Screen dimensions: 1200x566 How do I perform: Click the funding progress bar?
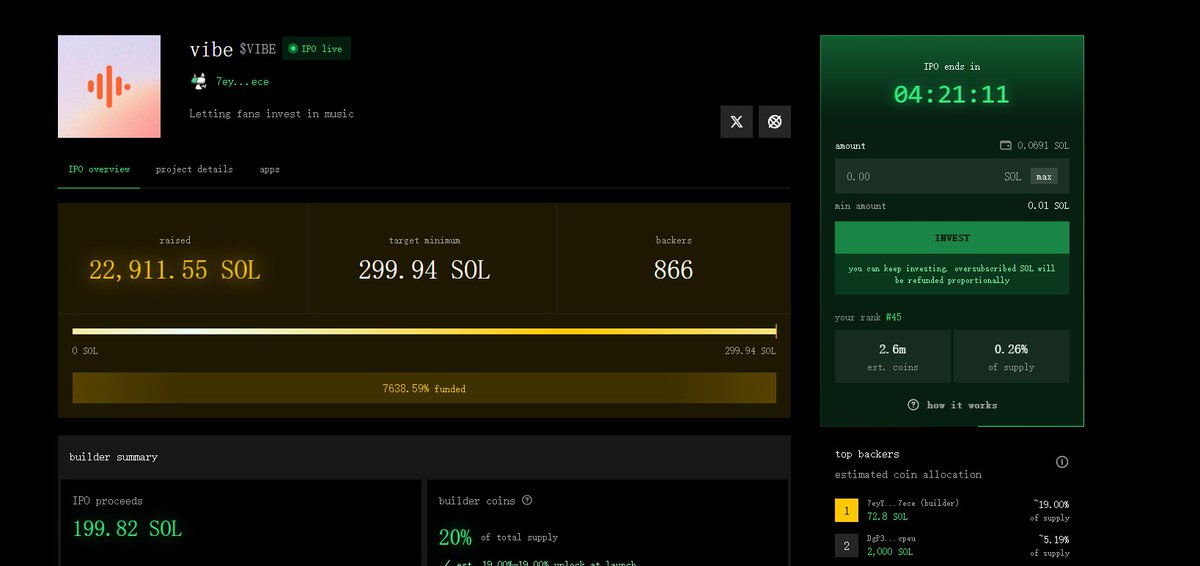(424, 331)
